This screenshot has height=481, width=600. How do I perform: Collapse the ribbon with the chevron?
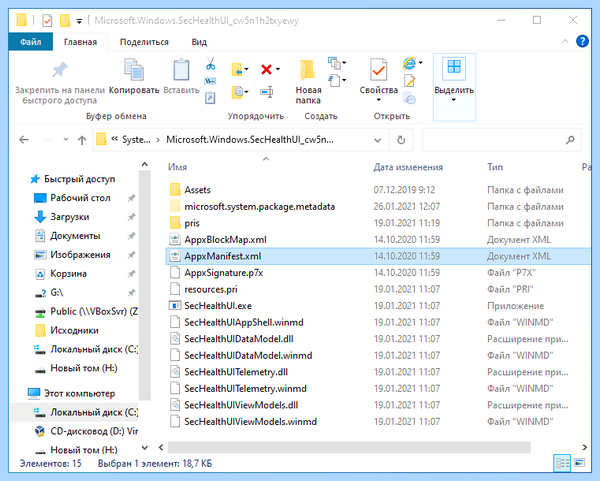(565, 41)
